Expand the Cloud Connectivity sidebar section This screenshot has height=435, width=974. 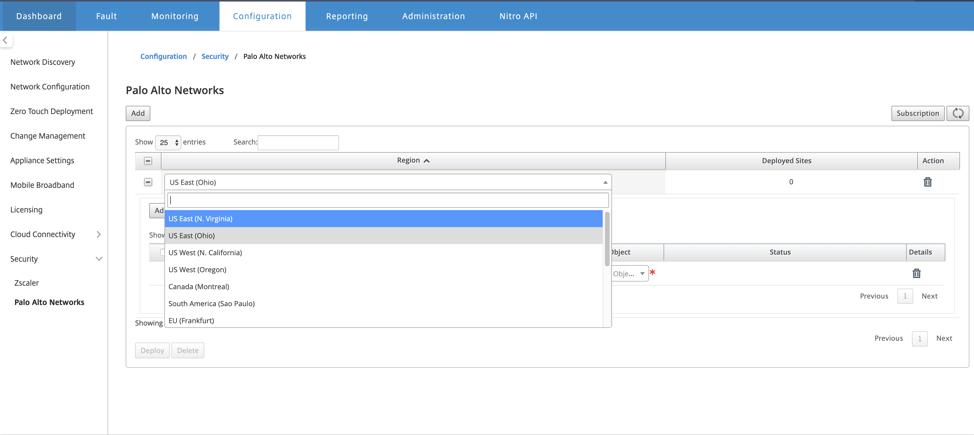pos(99,234)
